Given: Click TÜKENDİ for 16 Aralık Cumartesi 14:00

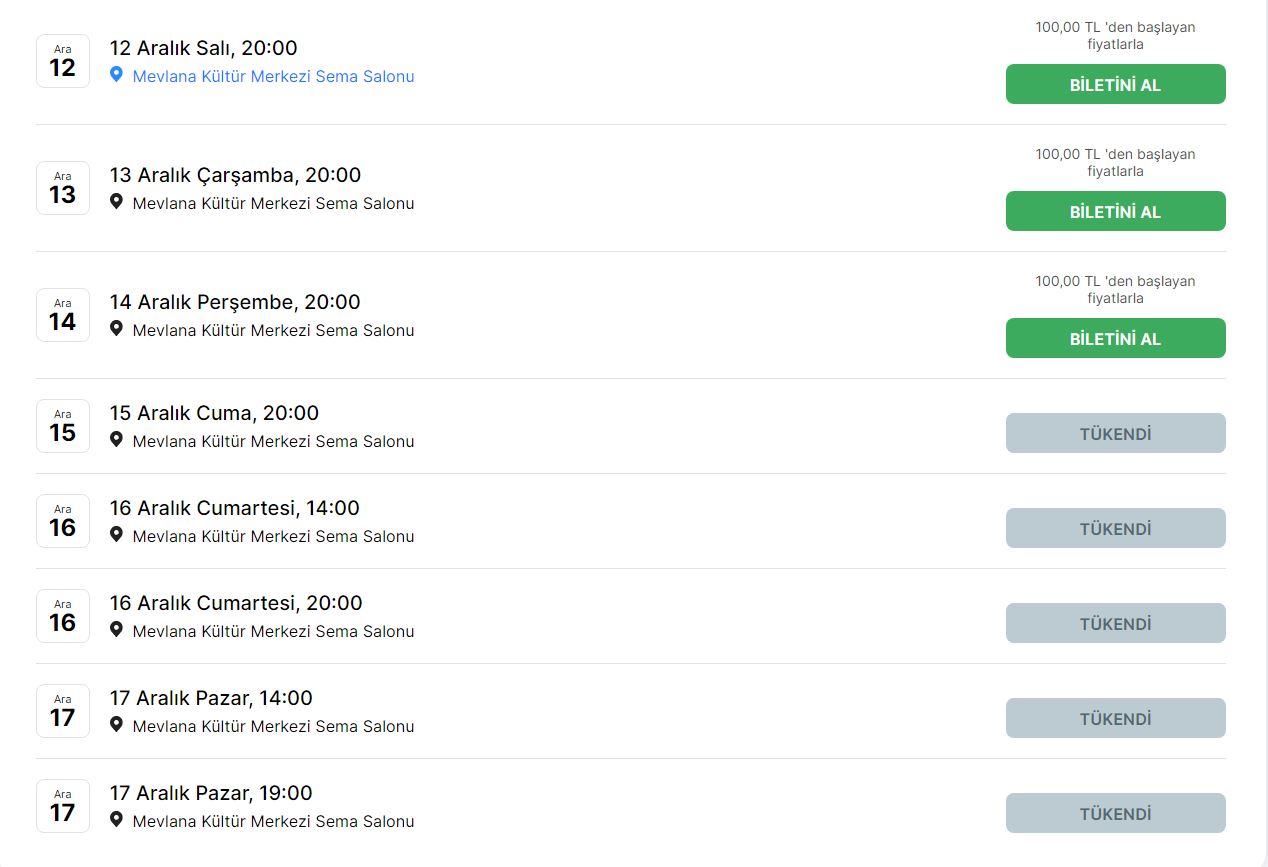Looking at the screenshot, I should [x=1115, y=529].
